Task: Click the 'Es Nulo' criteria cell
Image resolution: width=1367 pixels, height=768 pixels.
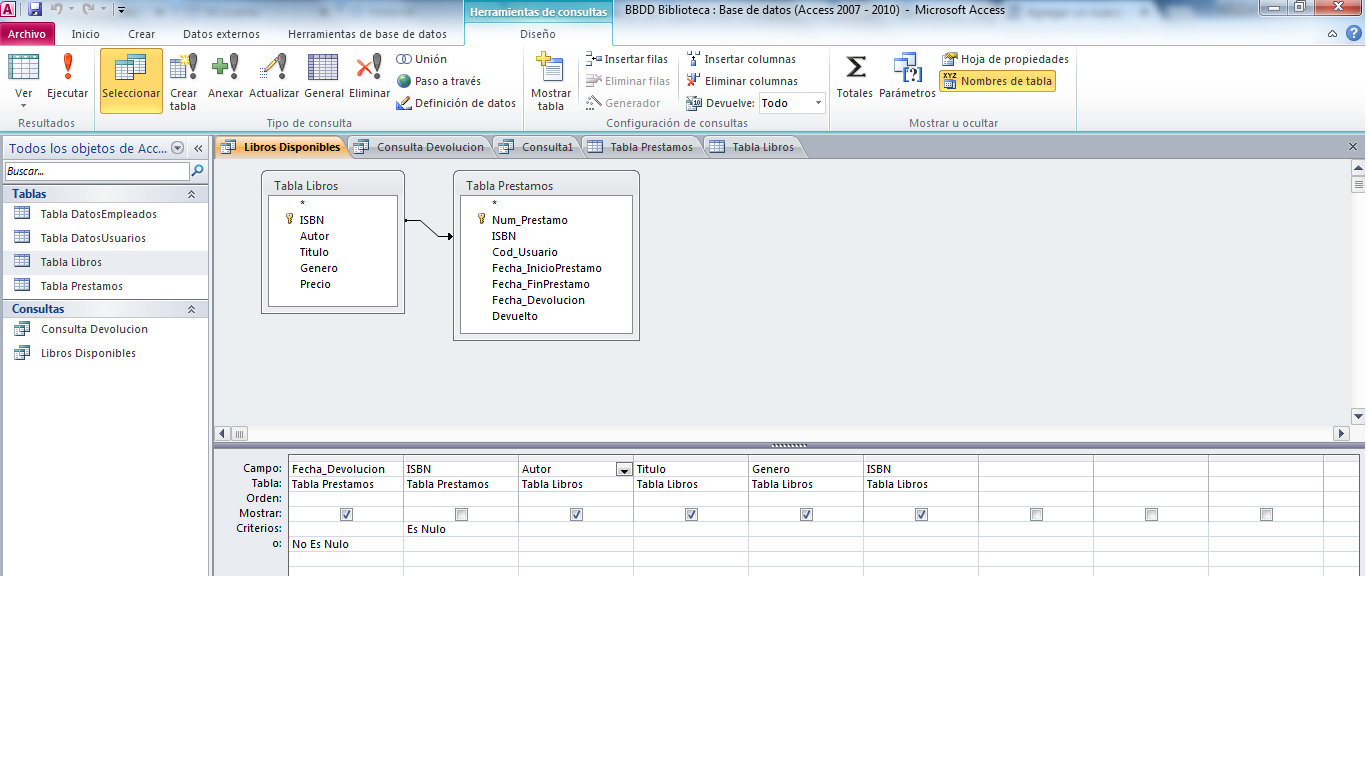Action: (x=461, y=529)
